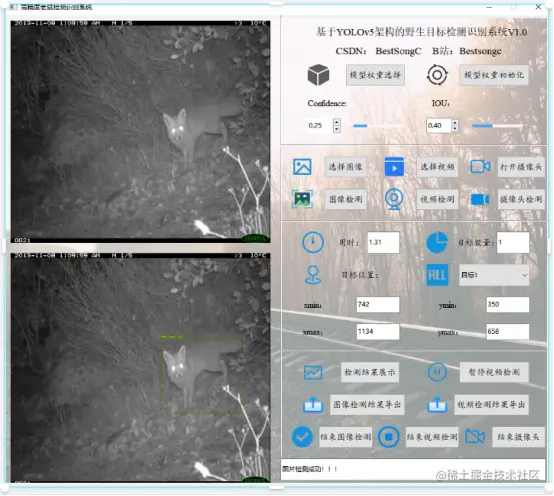Export with 视频检测结果导出 button

(x=491, y=405)
